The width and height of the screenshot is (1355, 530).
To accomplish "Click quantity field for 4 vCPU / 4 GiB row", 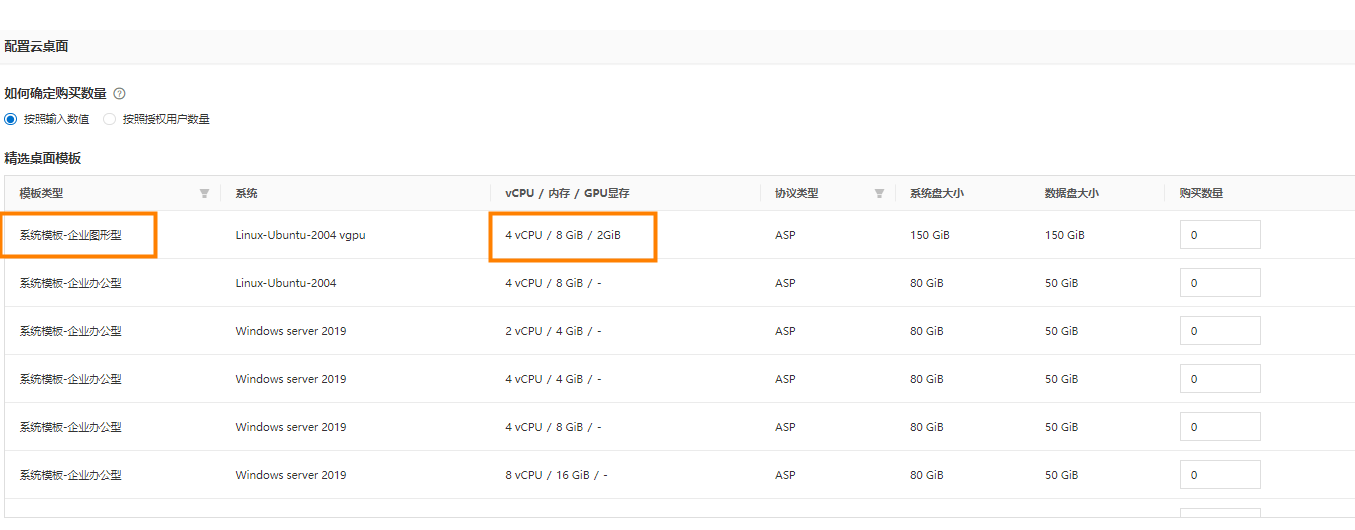I will (x=1220, y=379).
